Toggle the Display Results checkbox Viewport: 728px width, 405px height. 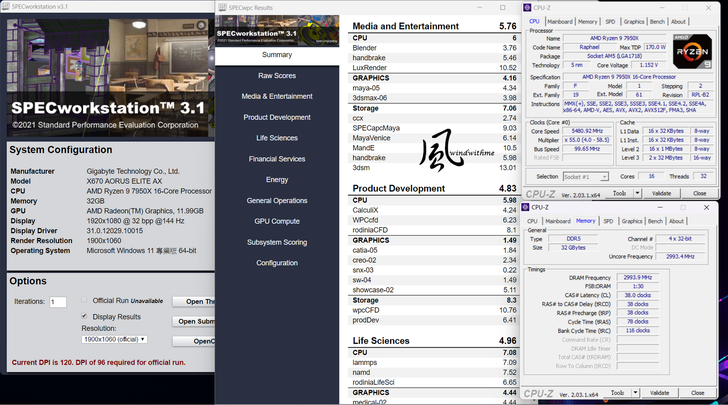coord(84,316)
